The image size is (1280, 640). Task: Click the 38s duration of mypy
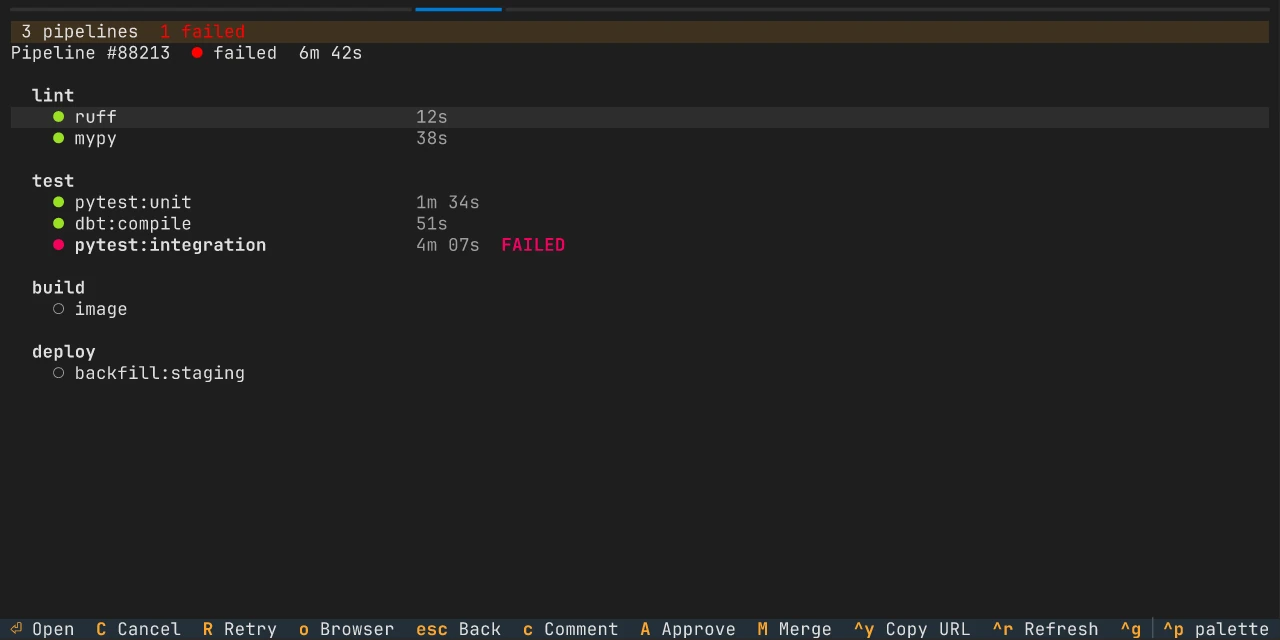(x=432, y=138)
